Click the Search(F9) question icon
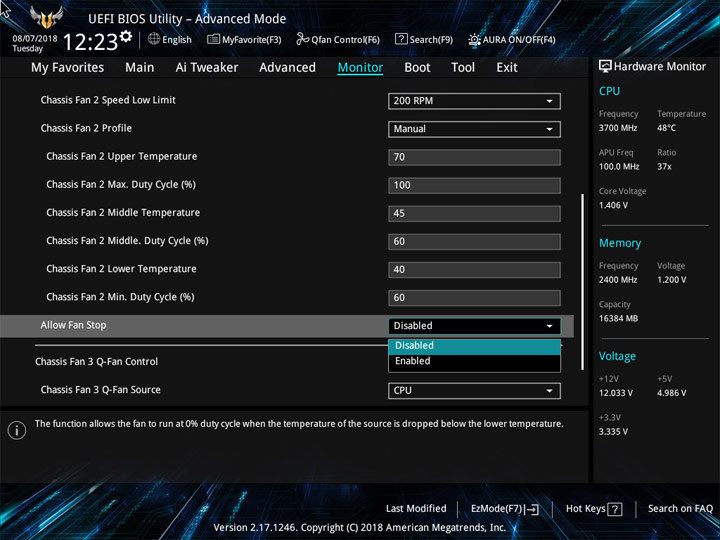Screen dimensions: 720x540 401,39
